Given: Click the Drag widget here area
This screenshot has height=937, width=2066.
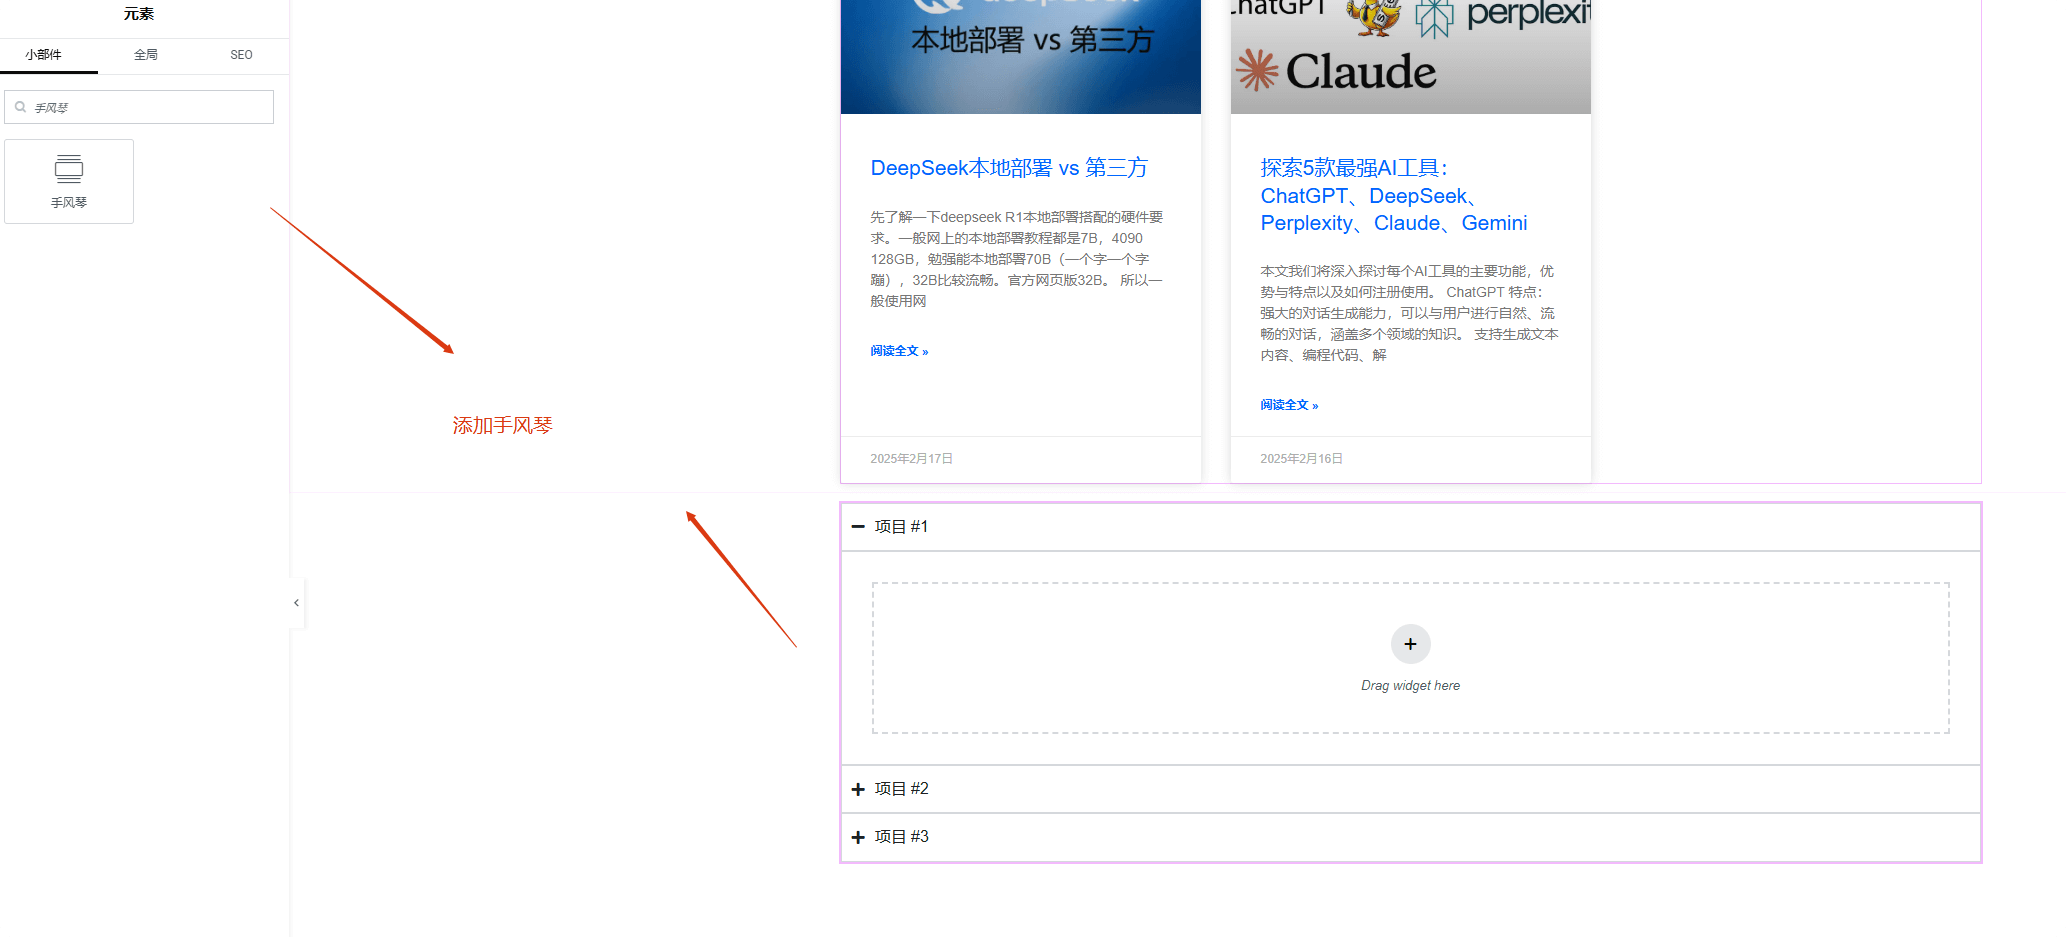Looking at the screenshot, I should [1410, 658].
